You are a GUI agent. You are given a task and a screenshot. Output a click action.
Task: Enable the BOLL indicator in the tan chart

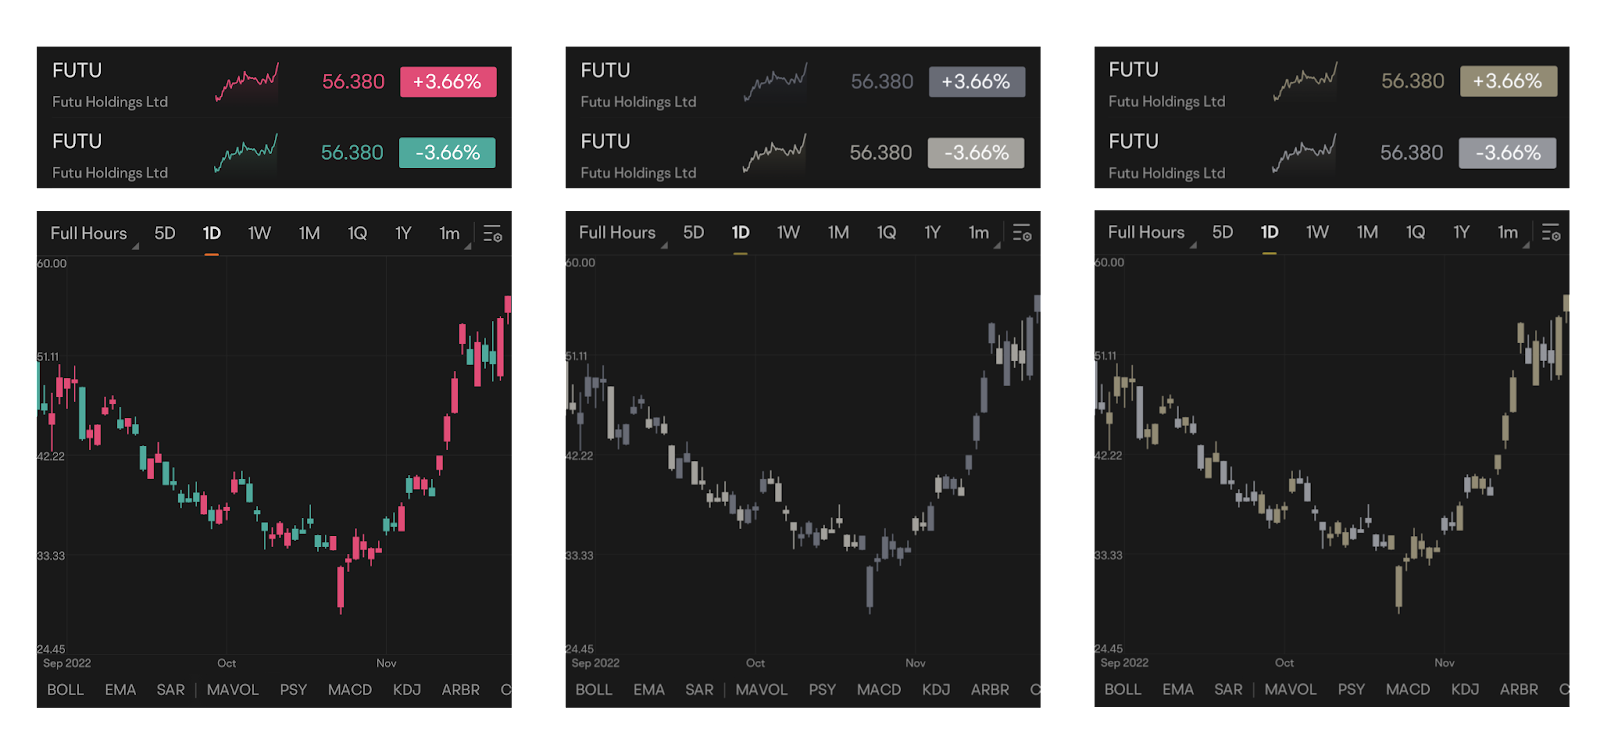(1123, 689)
